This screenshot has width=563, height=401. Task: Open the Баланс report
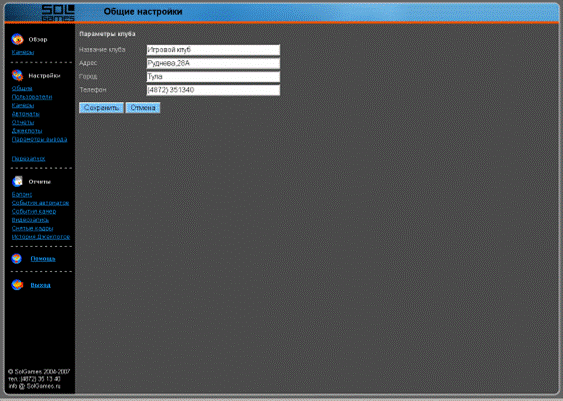click(22, 195)
